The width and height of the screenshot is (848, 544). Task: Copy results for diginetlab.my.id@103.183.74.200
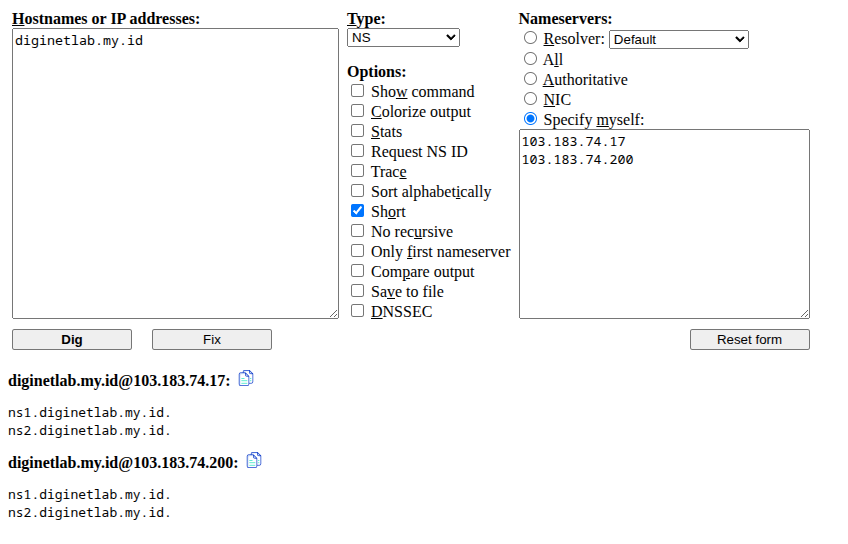pos(254,461)
